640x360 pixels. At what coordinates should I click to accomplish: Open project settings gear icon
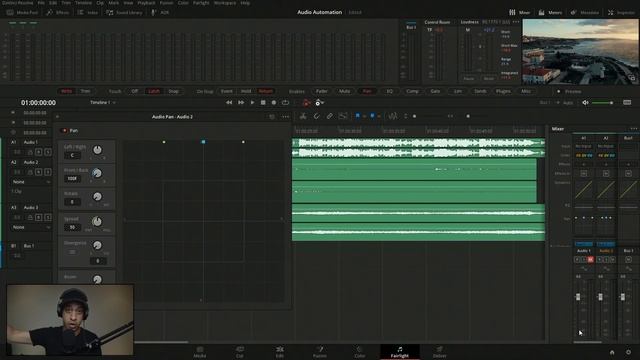point(629,352)
